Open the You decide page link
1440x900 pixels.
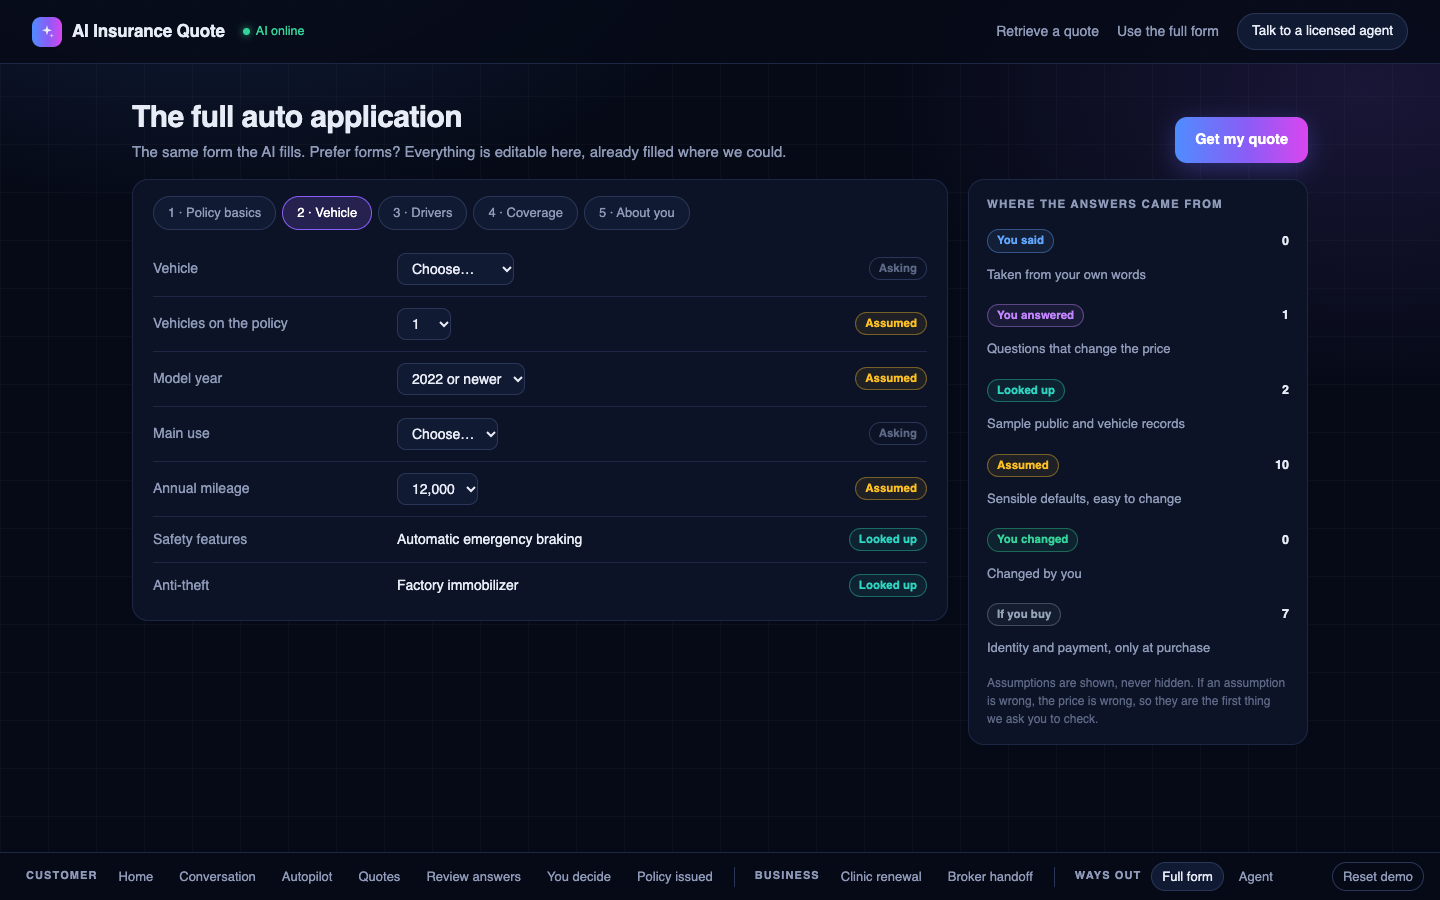point(579,876)
